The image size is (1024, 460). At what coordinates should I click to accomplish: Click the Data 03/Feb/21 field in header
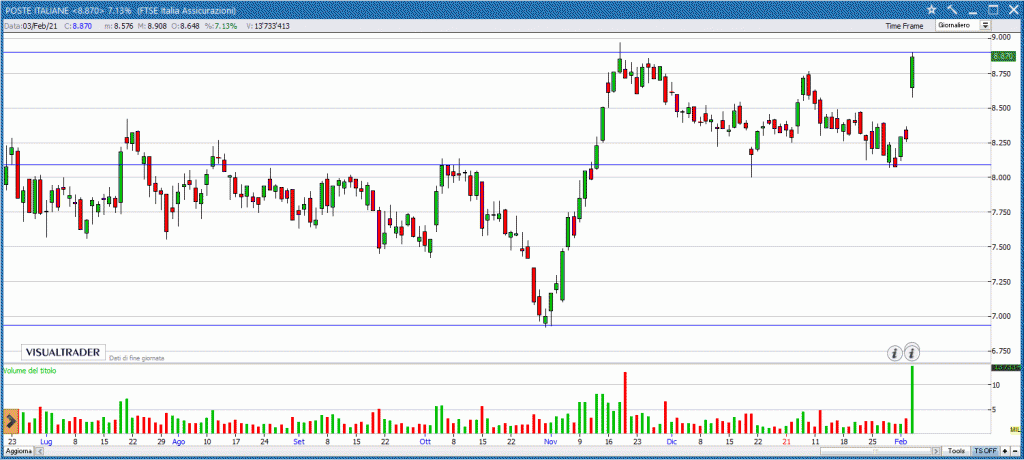coord(31,26)
